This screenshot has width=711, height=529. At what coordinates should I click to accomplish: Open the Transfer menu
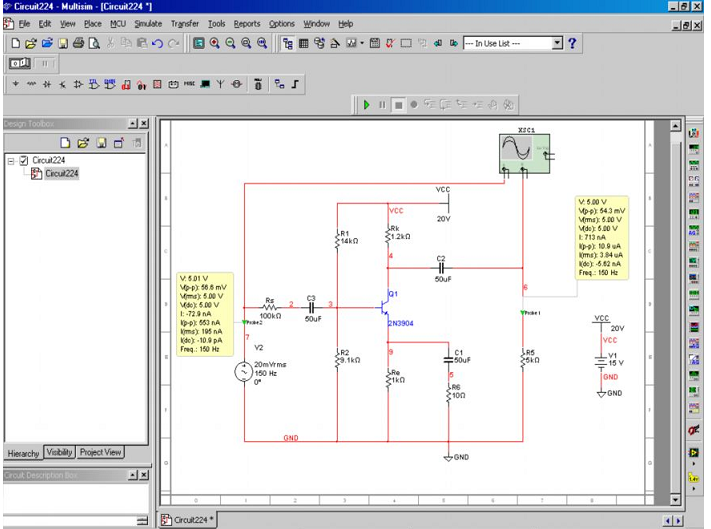tap(184, 23)
